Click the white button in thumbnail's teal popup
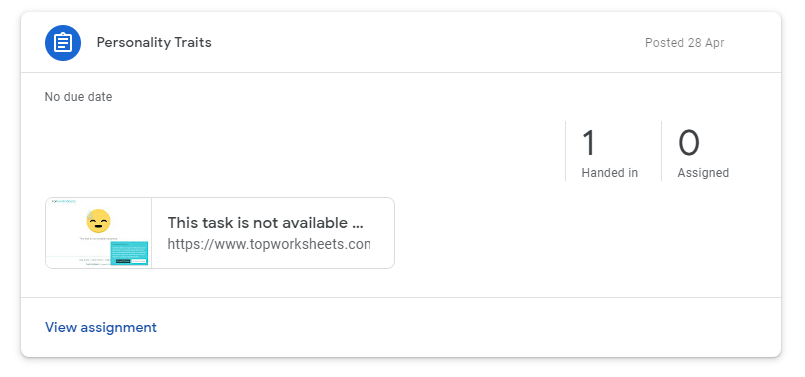805x377 pixels. point(139,261)
